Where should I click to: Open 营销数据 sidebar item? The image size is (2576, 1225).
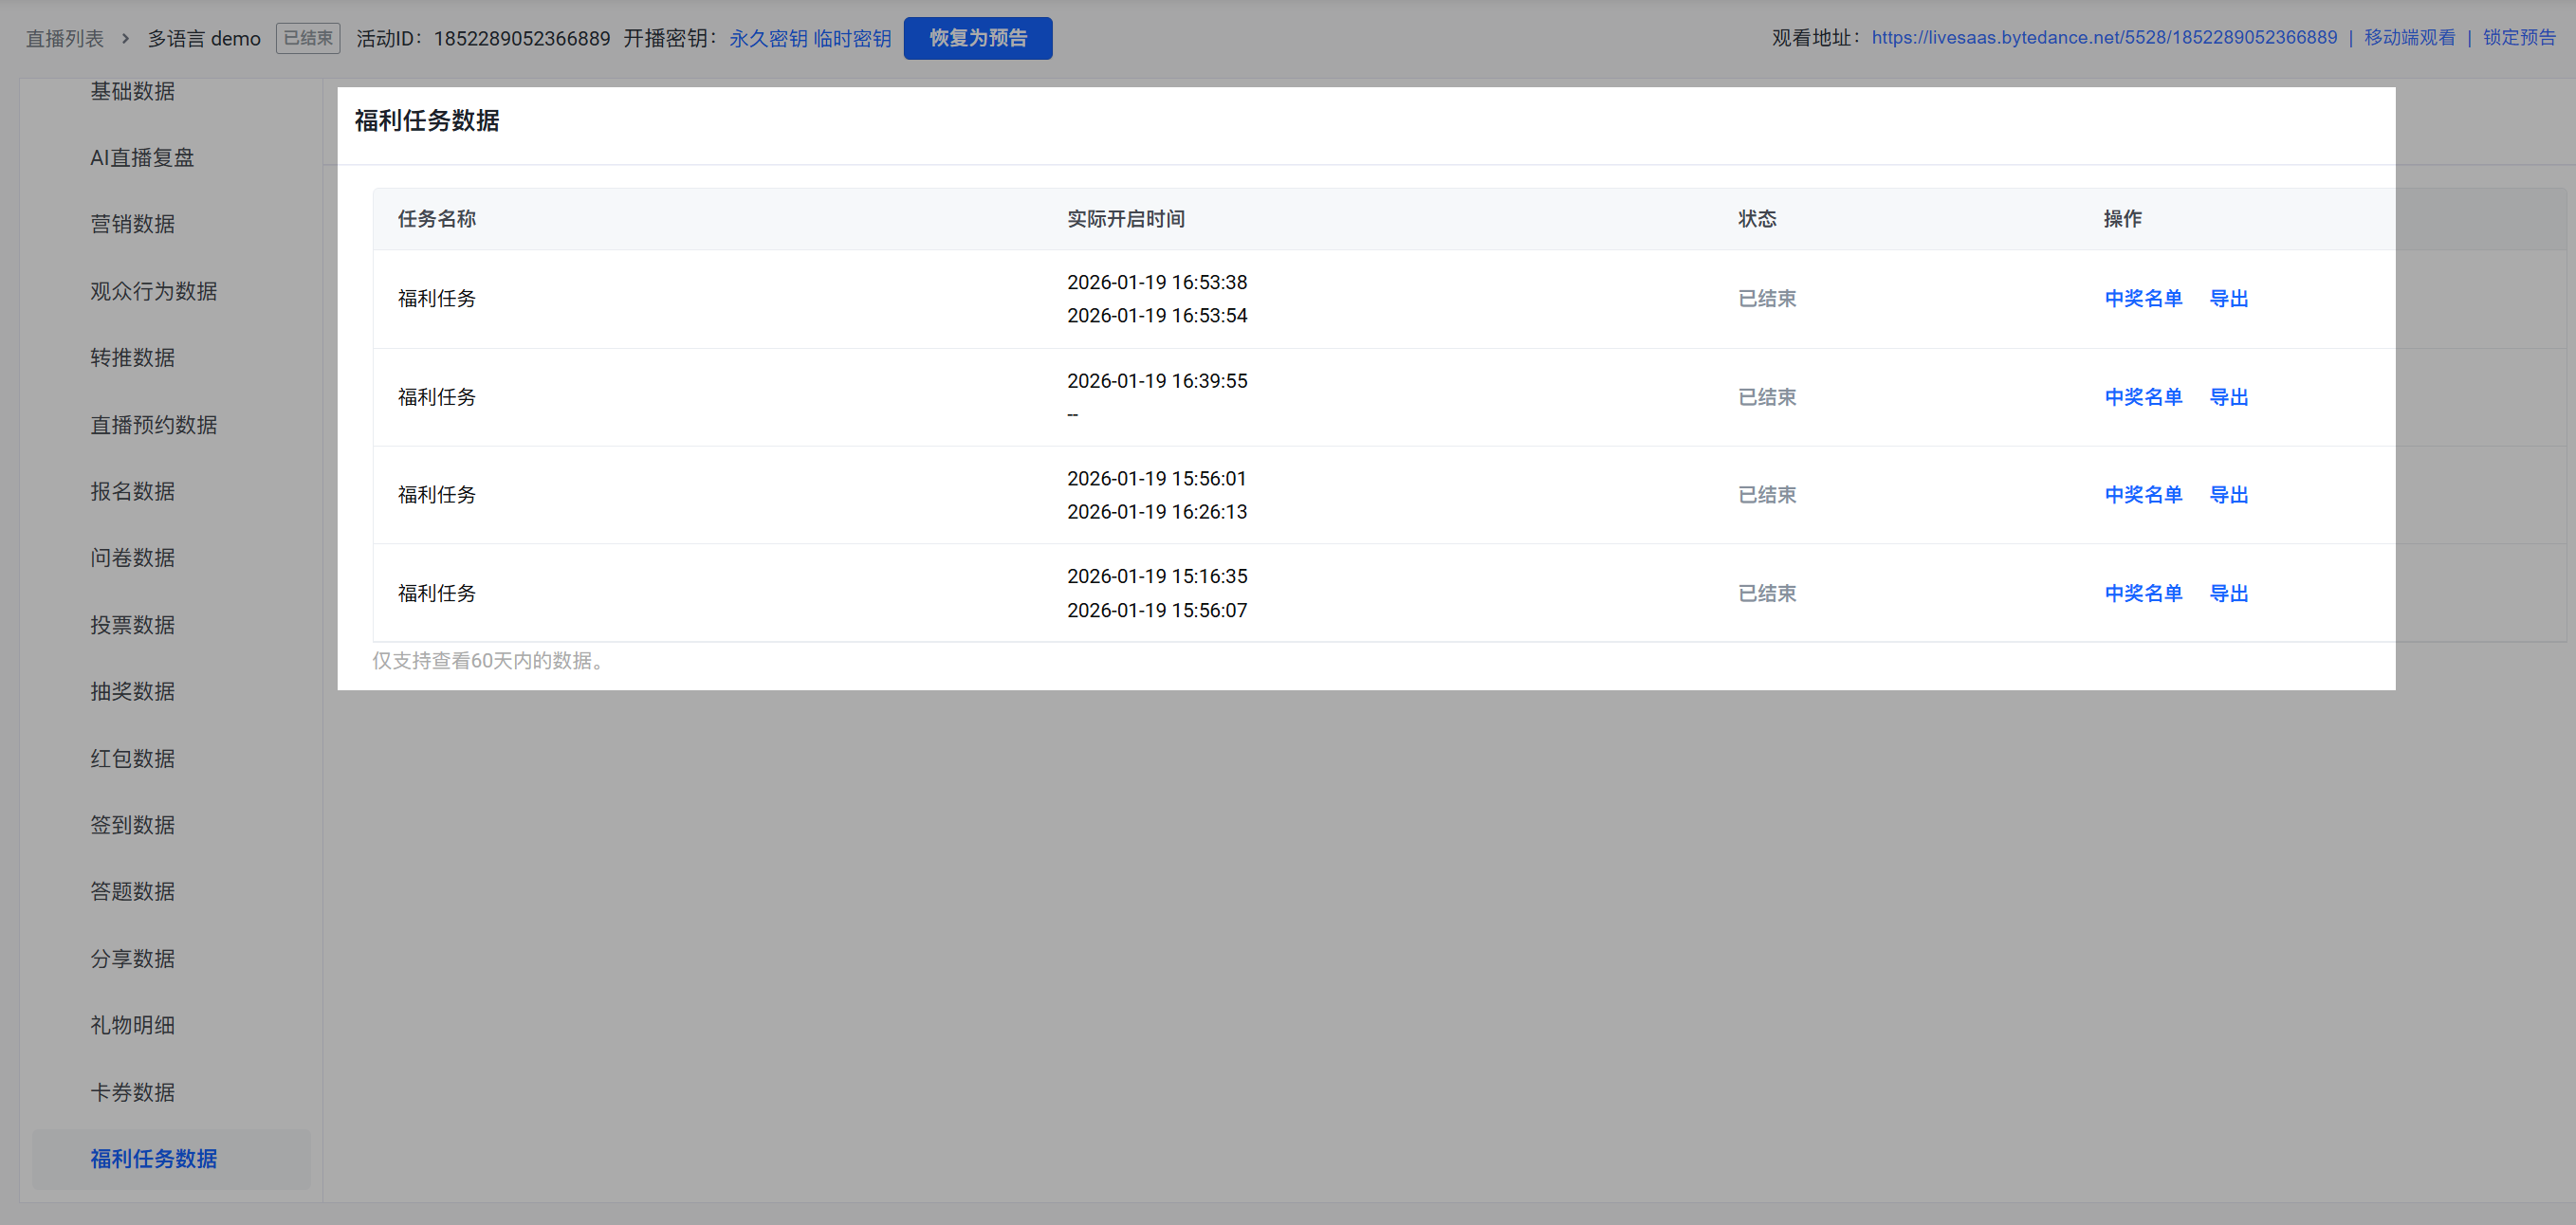coord(133,224)
